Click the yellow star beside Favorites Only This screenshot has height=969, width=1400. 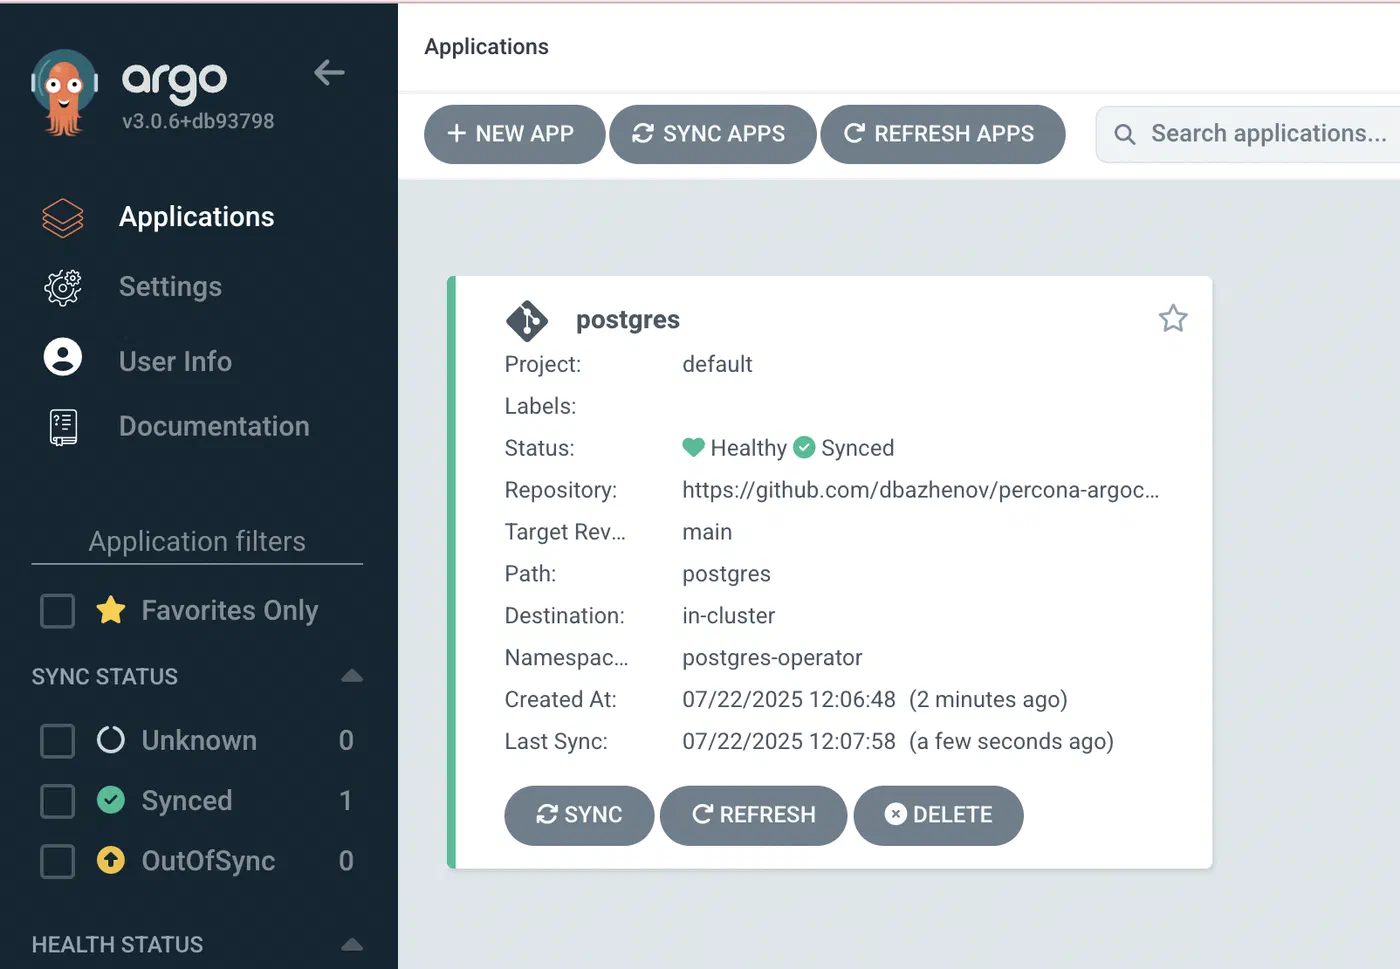[111, 610]
